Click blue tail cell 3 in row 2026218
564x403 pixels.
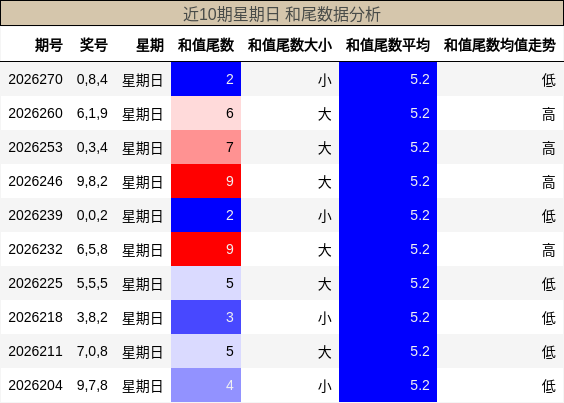206,317
